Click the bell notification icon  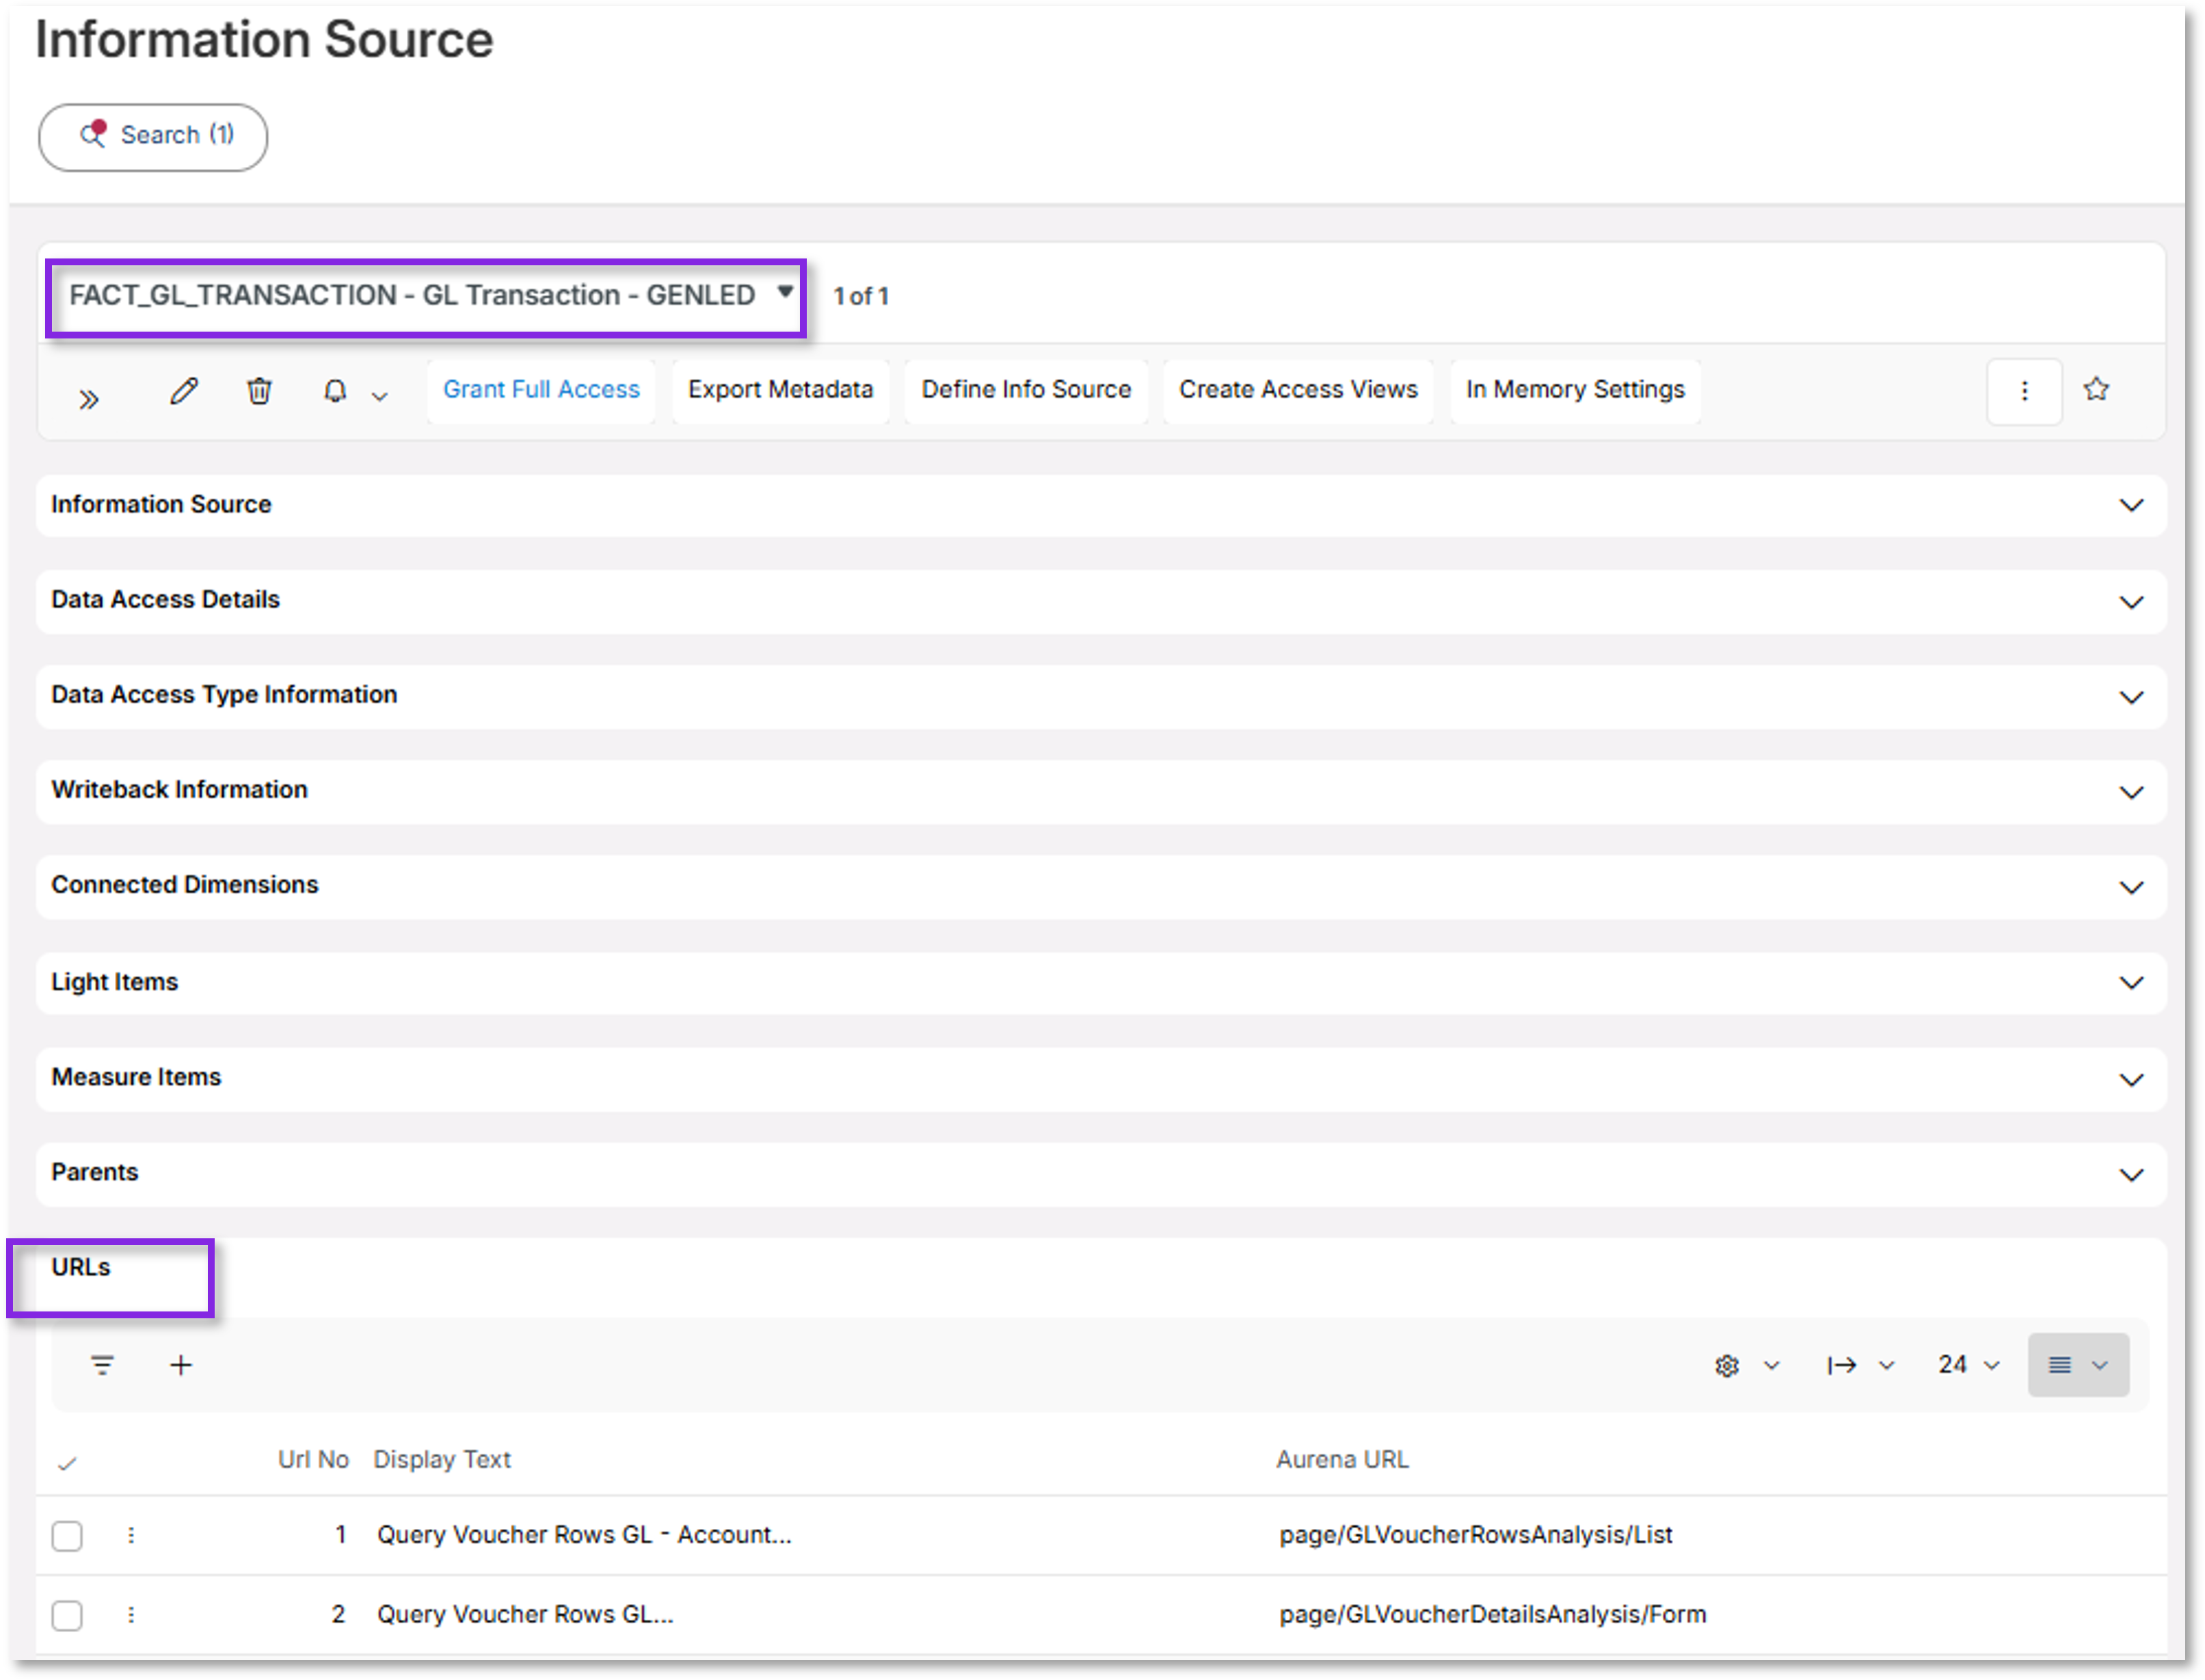click(335, 390)
